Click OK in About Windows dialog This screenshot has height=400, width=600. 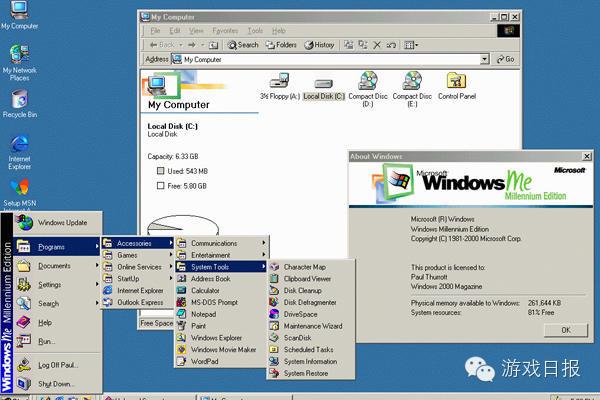(x=566, y=330)
